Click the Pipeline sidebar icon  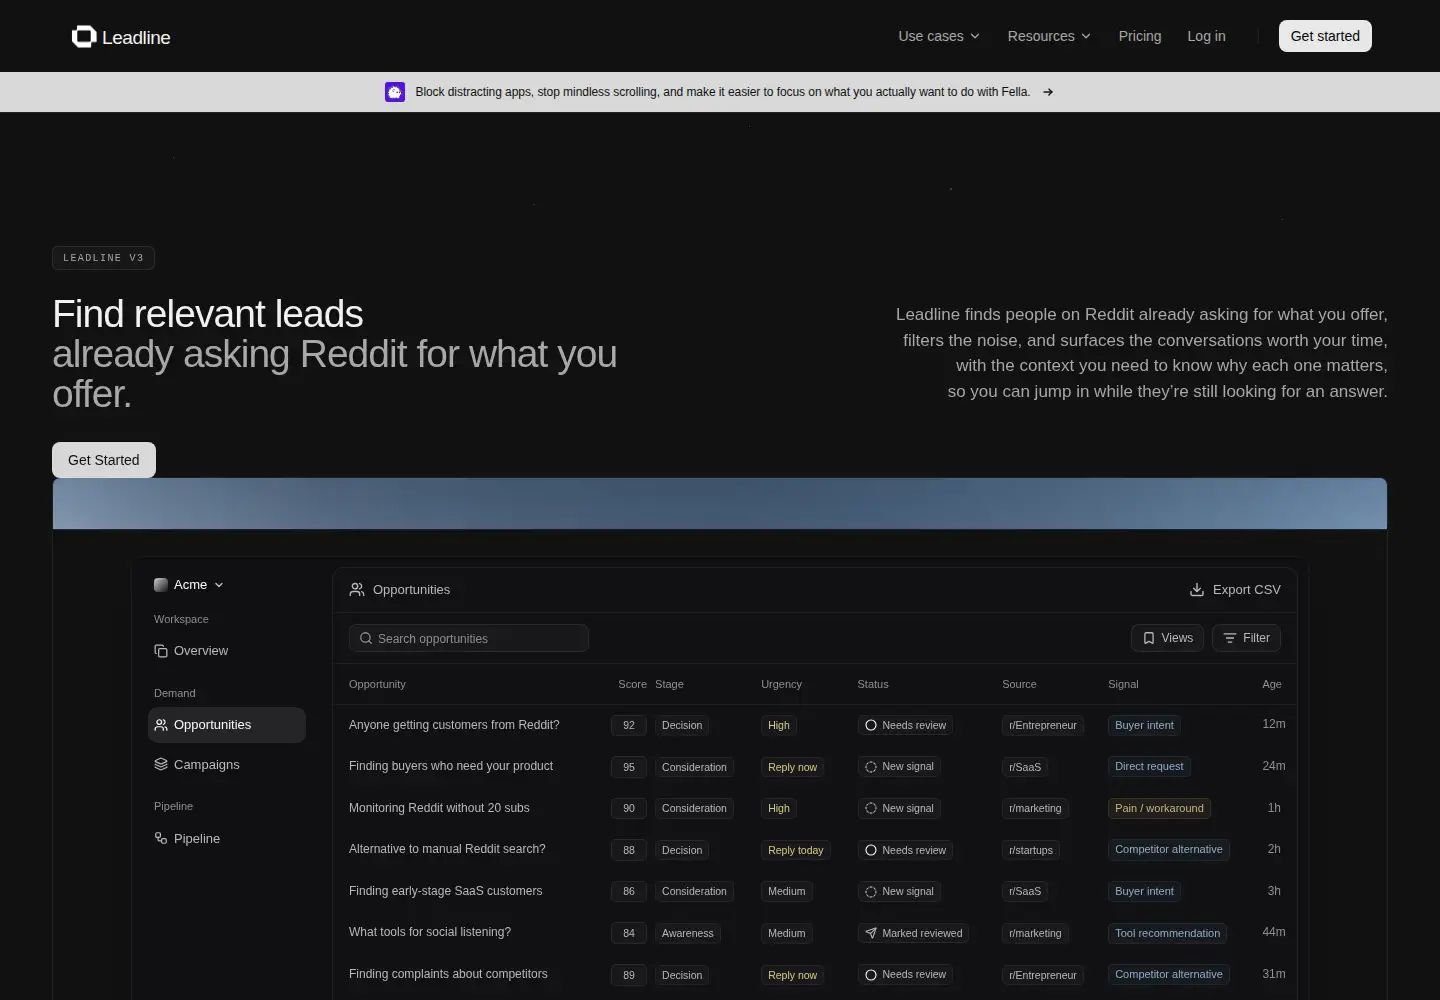(x=161, y=839)
